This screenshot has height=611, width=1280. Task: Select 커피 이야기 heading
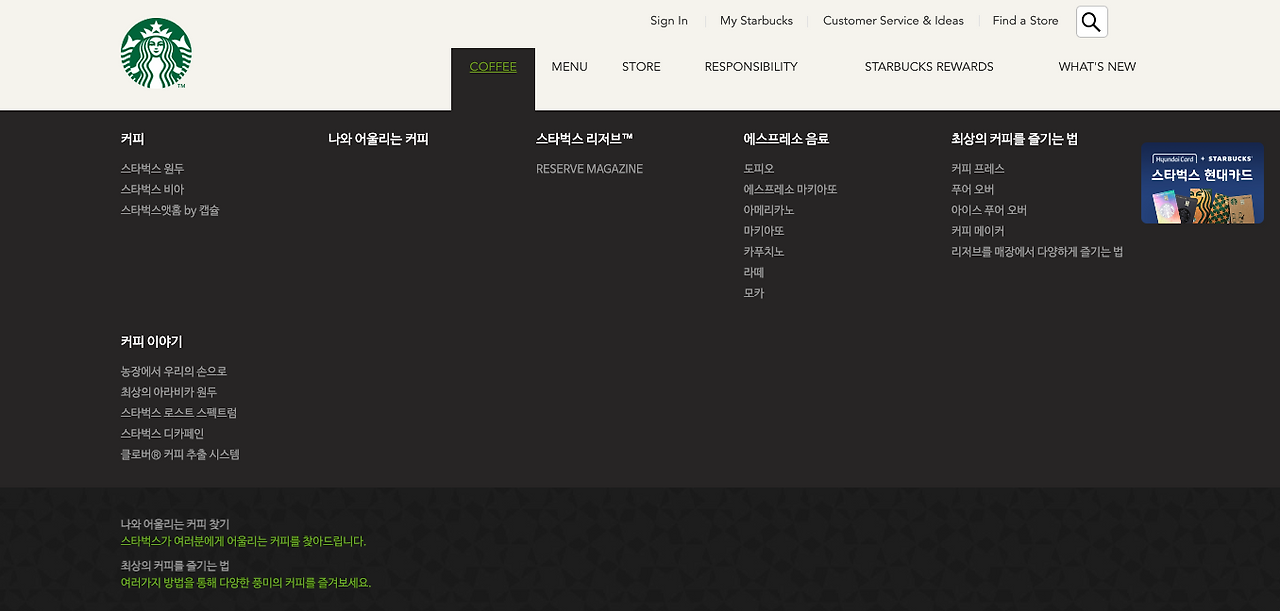click(x=151, y=342)
